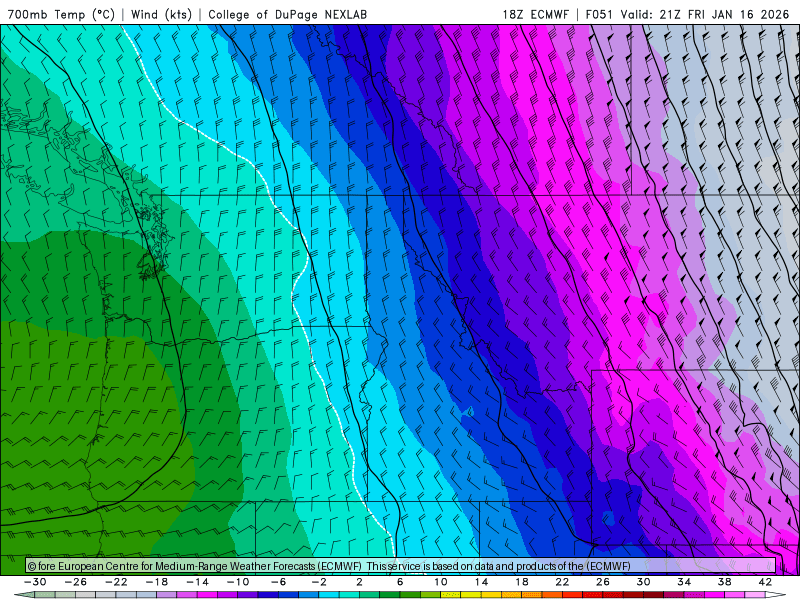Click the legend value 6

tap(400, 582)
